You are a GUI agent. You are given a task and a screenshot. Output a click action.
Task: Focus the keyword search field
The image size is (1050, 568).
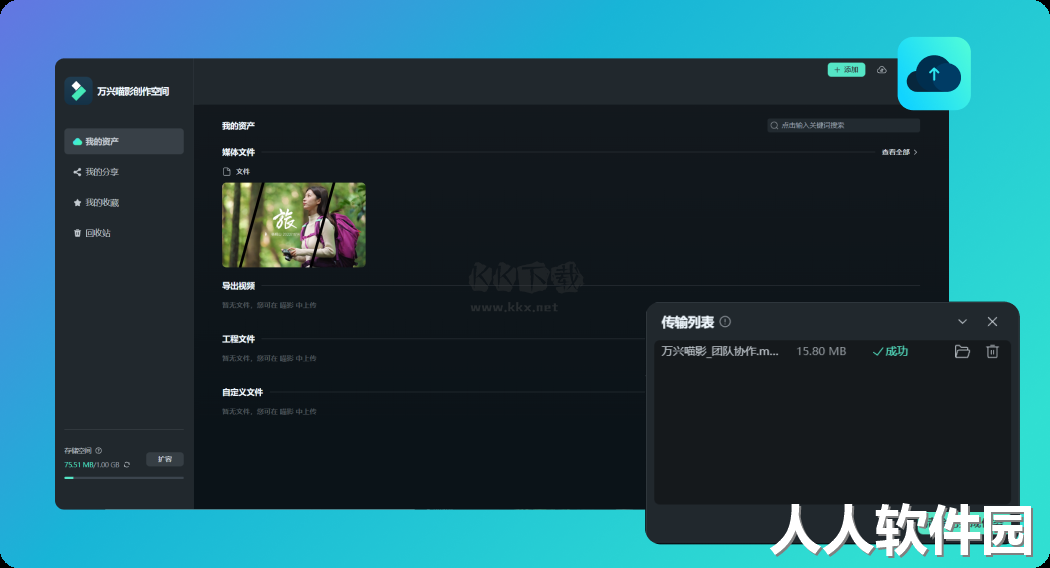844,125
